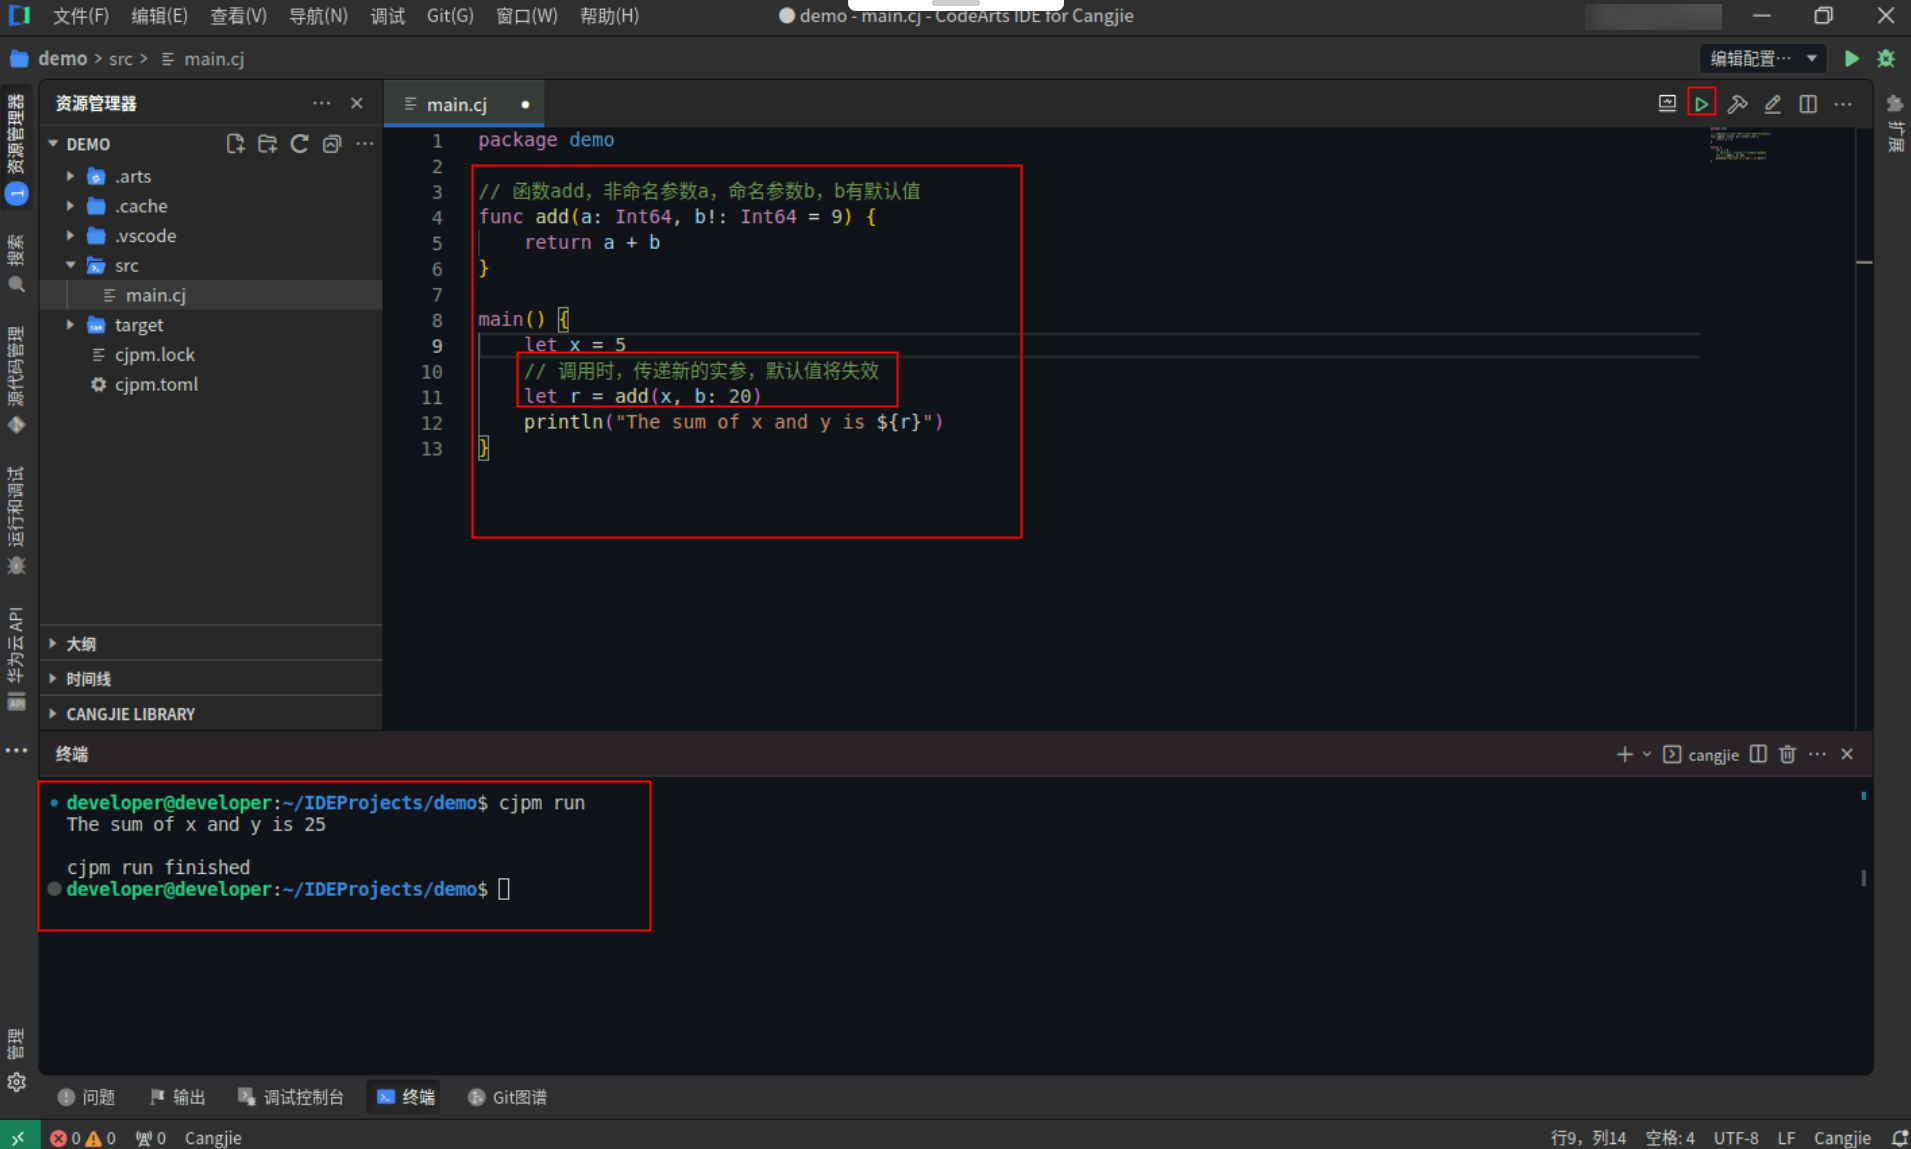This screenshot has height=1149, width=1911.
Task: Expand the 时间线 timeline section
Action: tap(210, 679)
